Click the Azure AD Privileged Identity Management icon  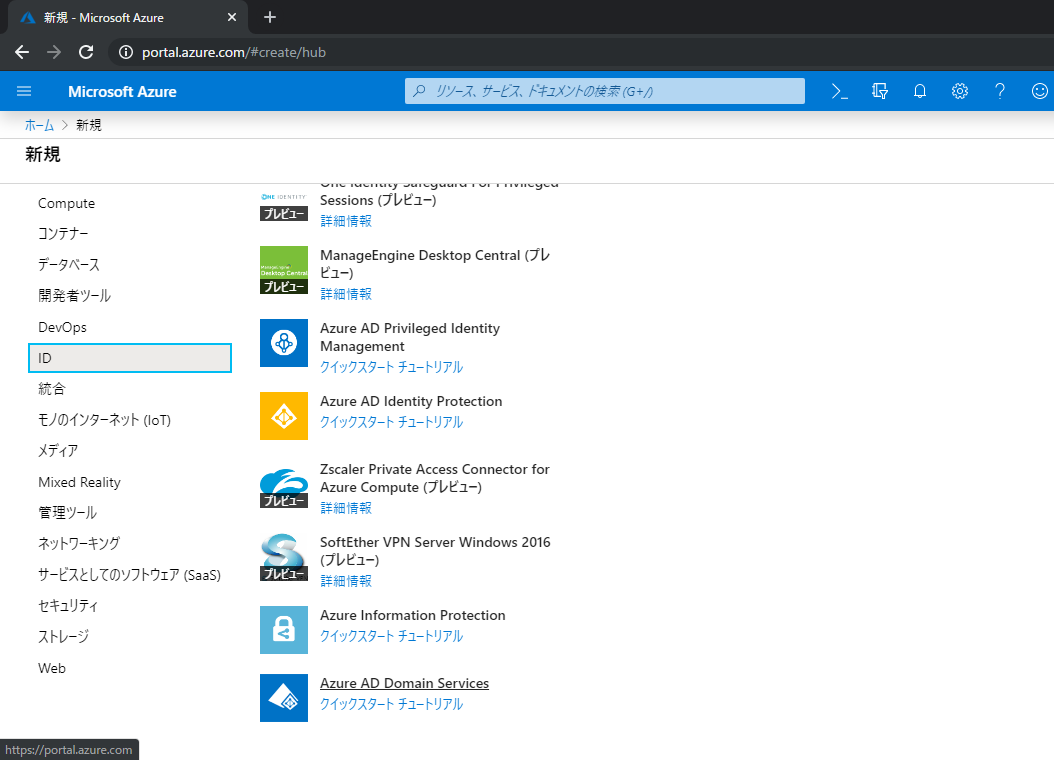284,343
